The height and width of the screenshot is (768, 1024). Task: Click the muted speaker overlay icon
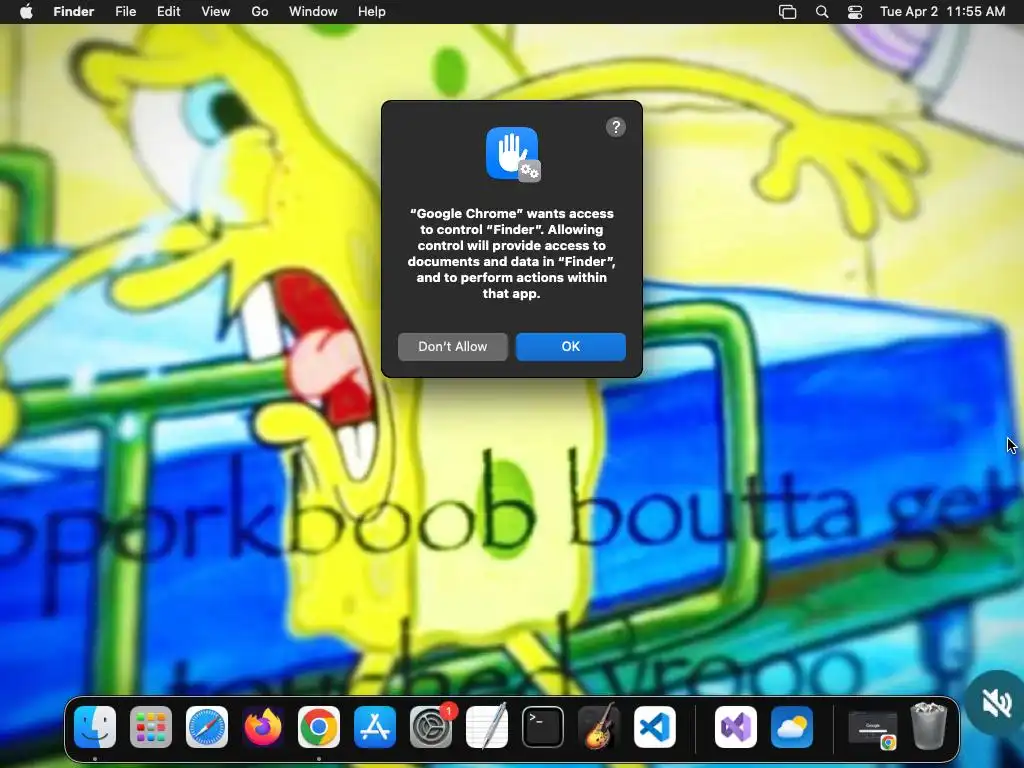(997, 703)
